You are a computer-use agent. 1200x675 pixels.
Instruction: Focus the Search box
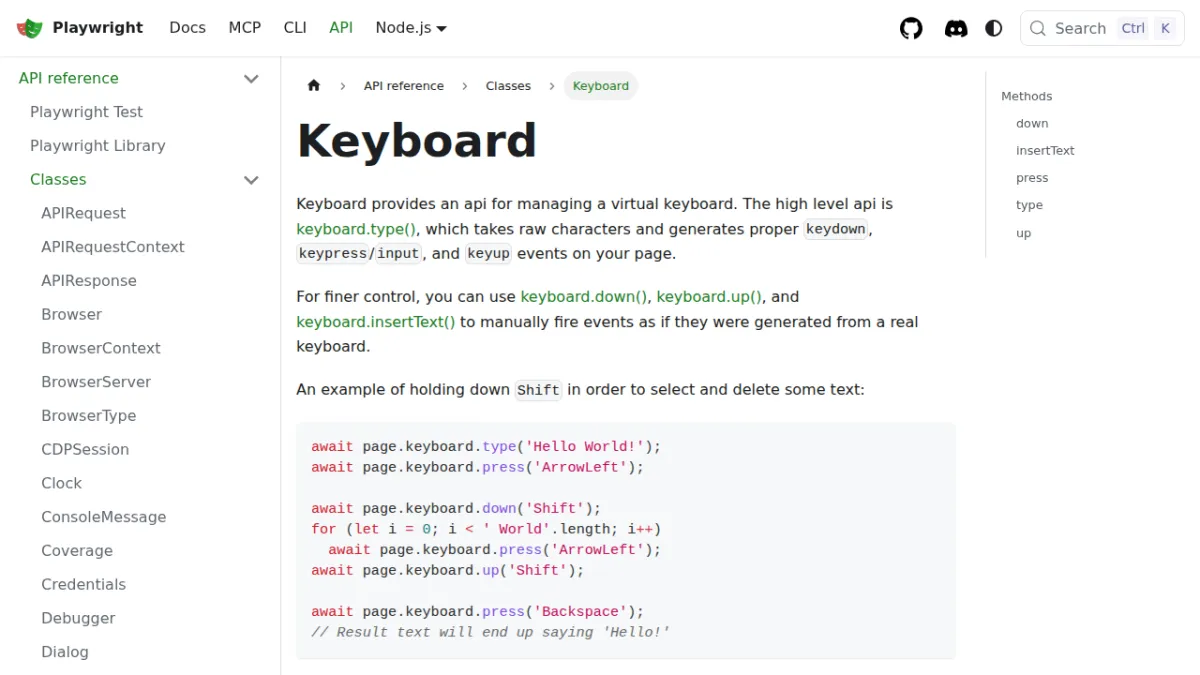click(1102, 28)
